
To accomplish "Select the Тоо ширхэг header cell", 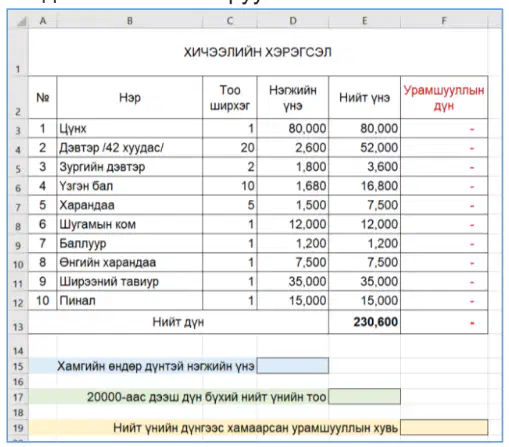I will coord(230,97).
